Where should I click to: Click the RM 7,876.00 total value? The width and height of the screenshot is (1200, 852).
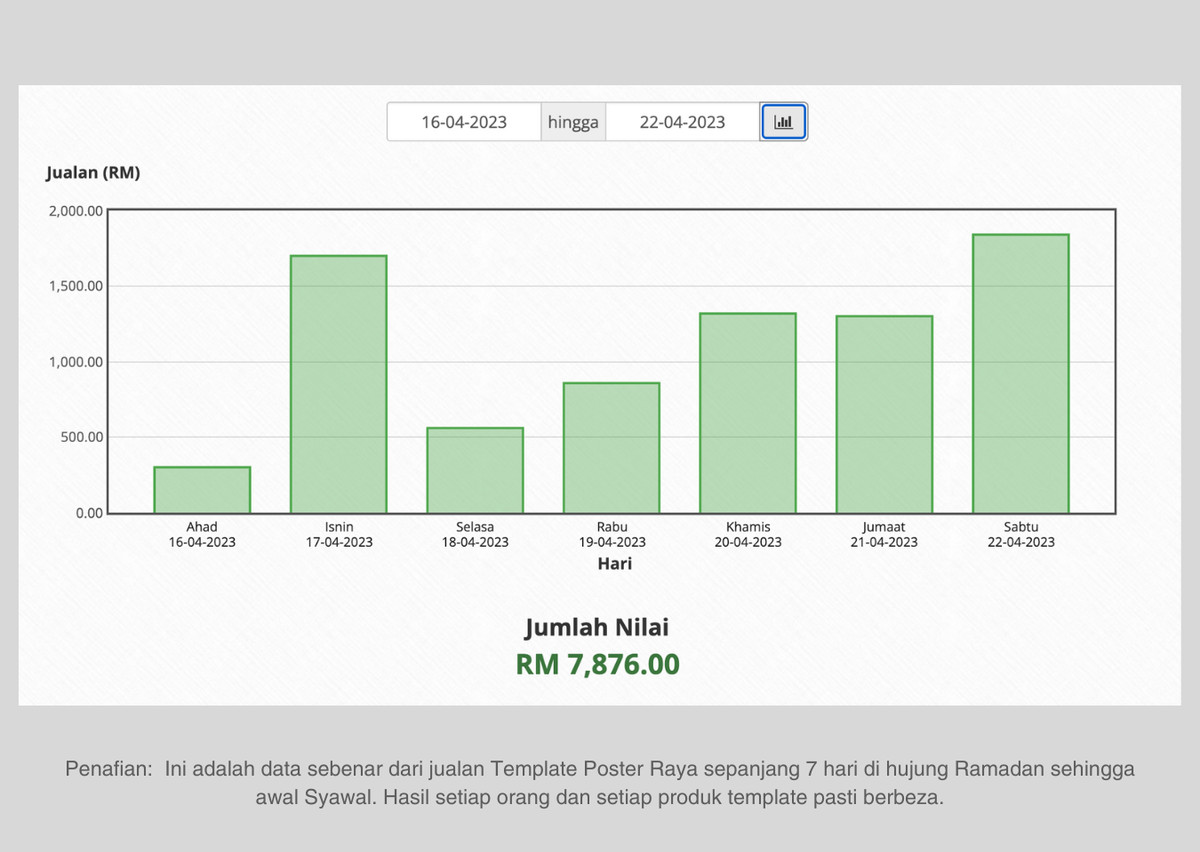pos(597,664)
